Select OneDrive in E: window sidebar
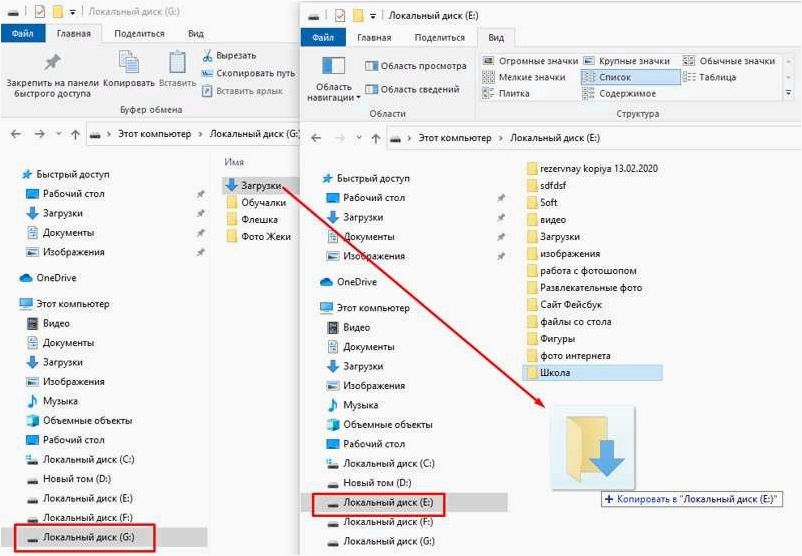Viewport: 802px width, 556px height. [348, 282]
